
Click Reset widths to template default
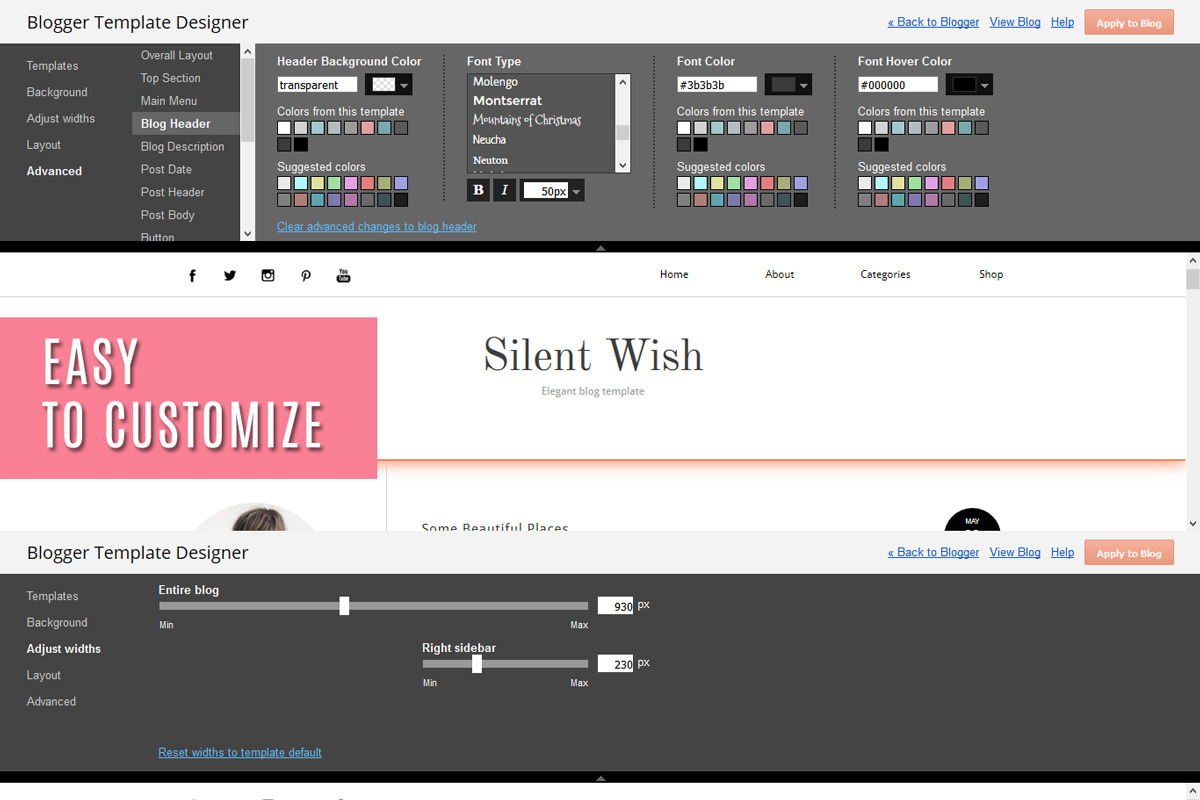tap(240, 752)
